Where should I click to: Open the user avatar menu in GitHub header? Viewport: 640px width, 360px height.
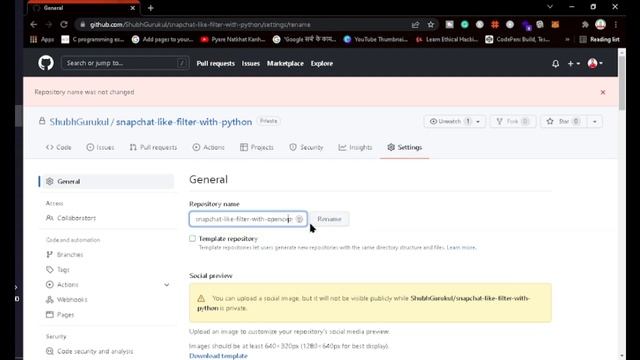click(595, 63)
